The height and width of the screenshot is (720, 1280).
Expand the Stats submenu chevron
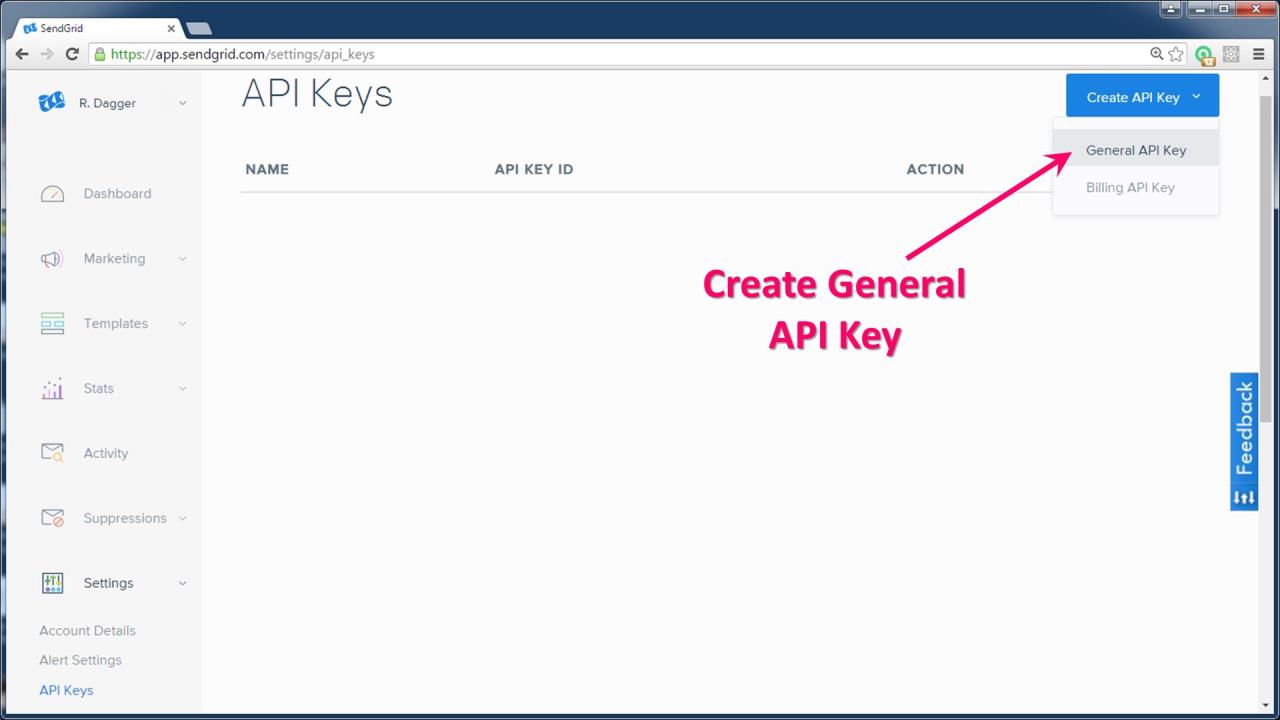pyautogui.click(x=182, y=389)
